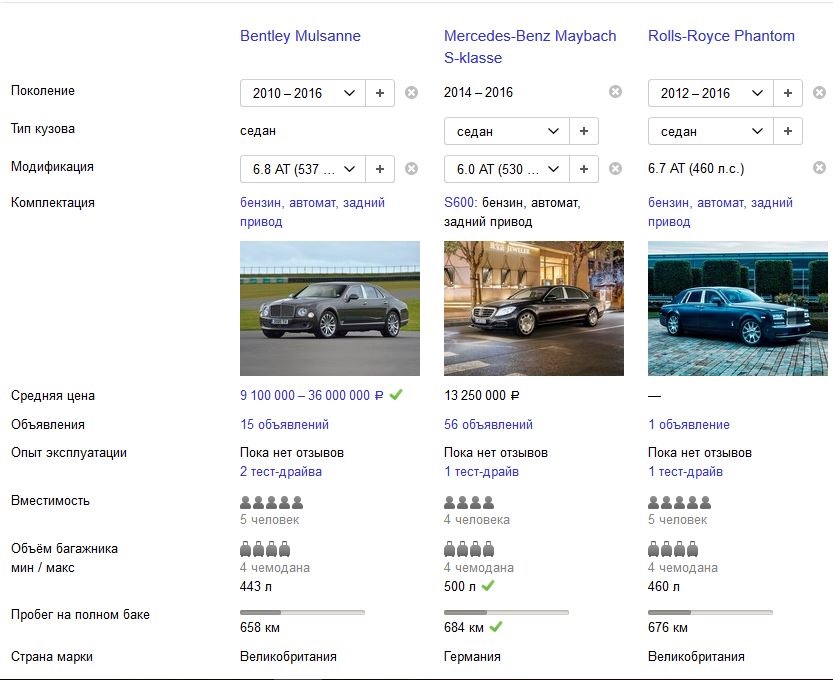Add another generation with plus next to 2010 – 2016
833x680 pixels.
point(380,93)
